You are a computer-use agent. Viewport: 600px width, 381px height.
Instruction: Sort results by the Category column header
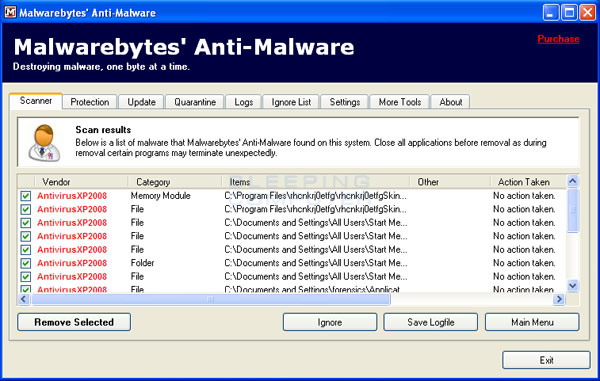[174, 182]
